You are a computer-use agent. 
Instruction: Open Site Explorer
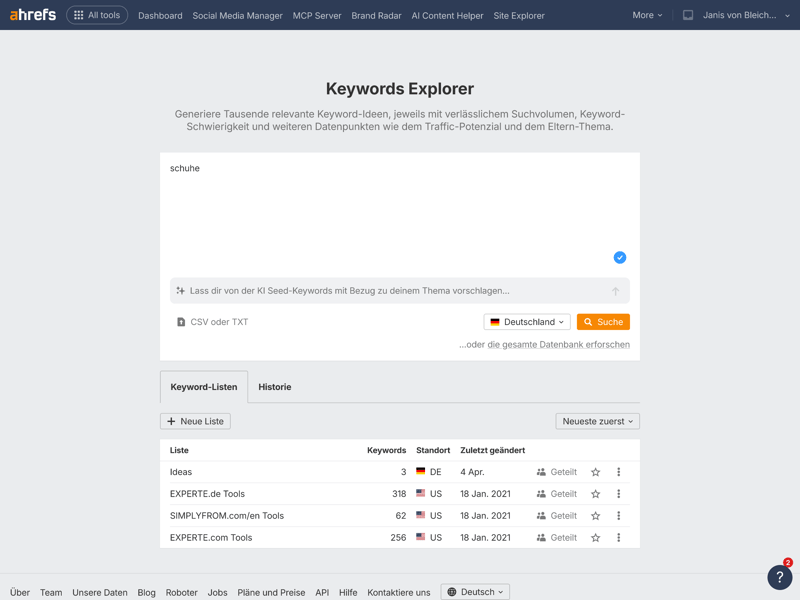[519, 16]
